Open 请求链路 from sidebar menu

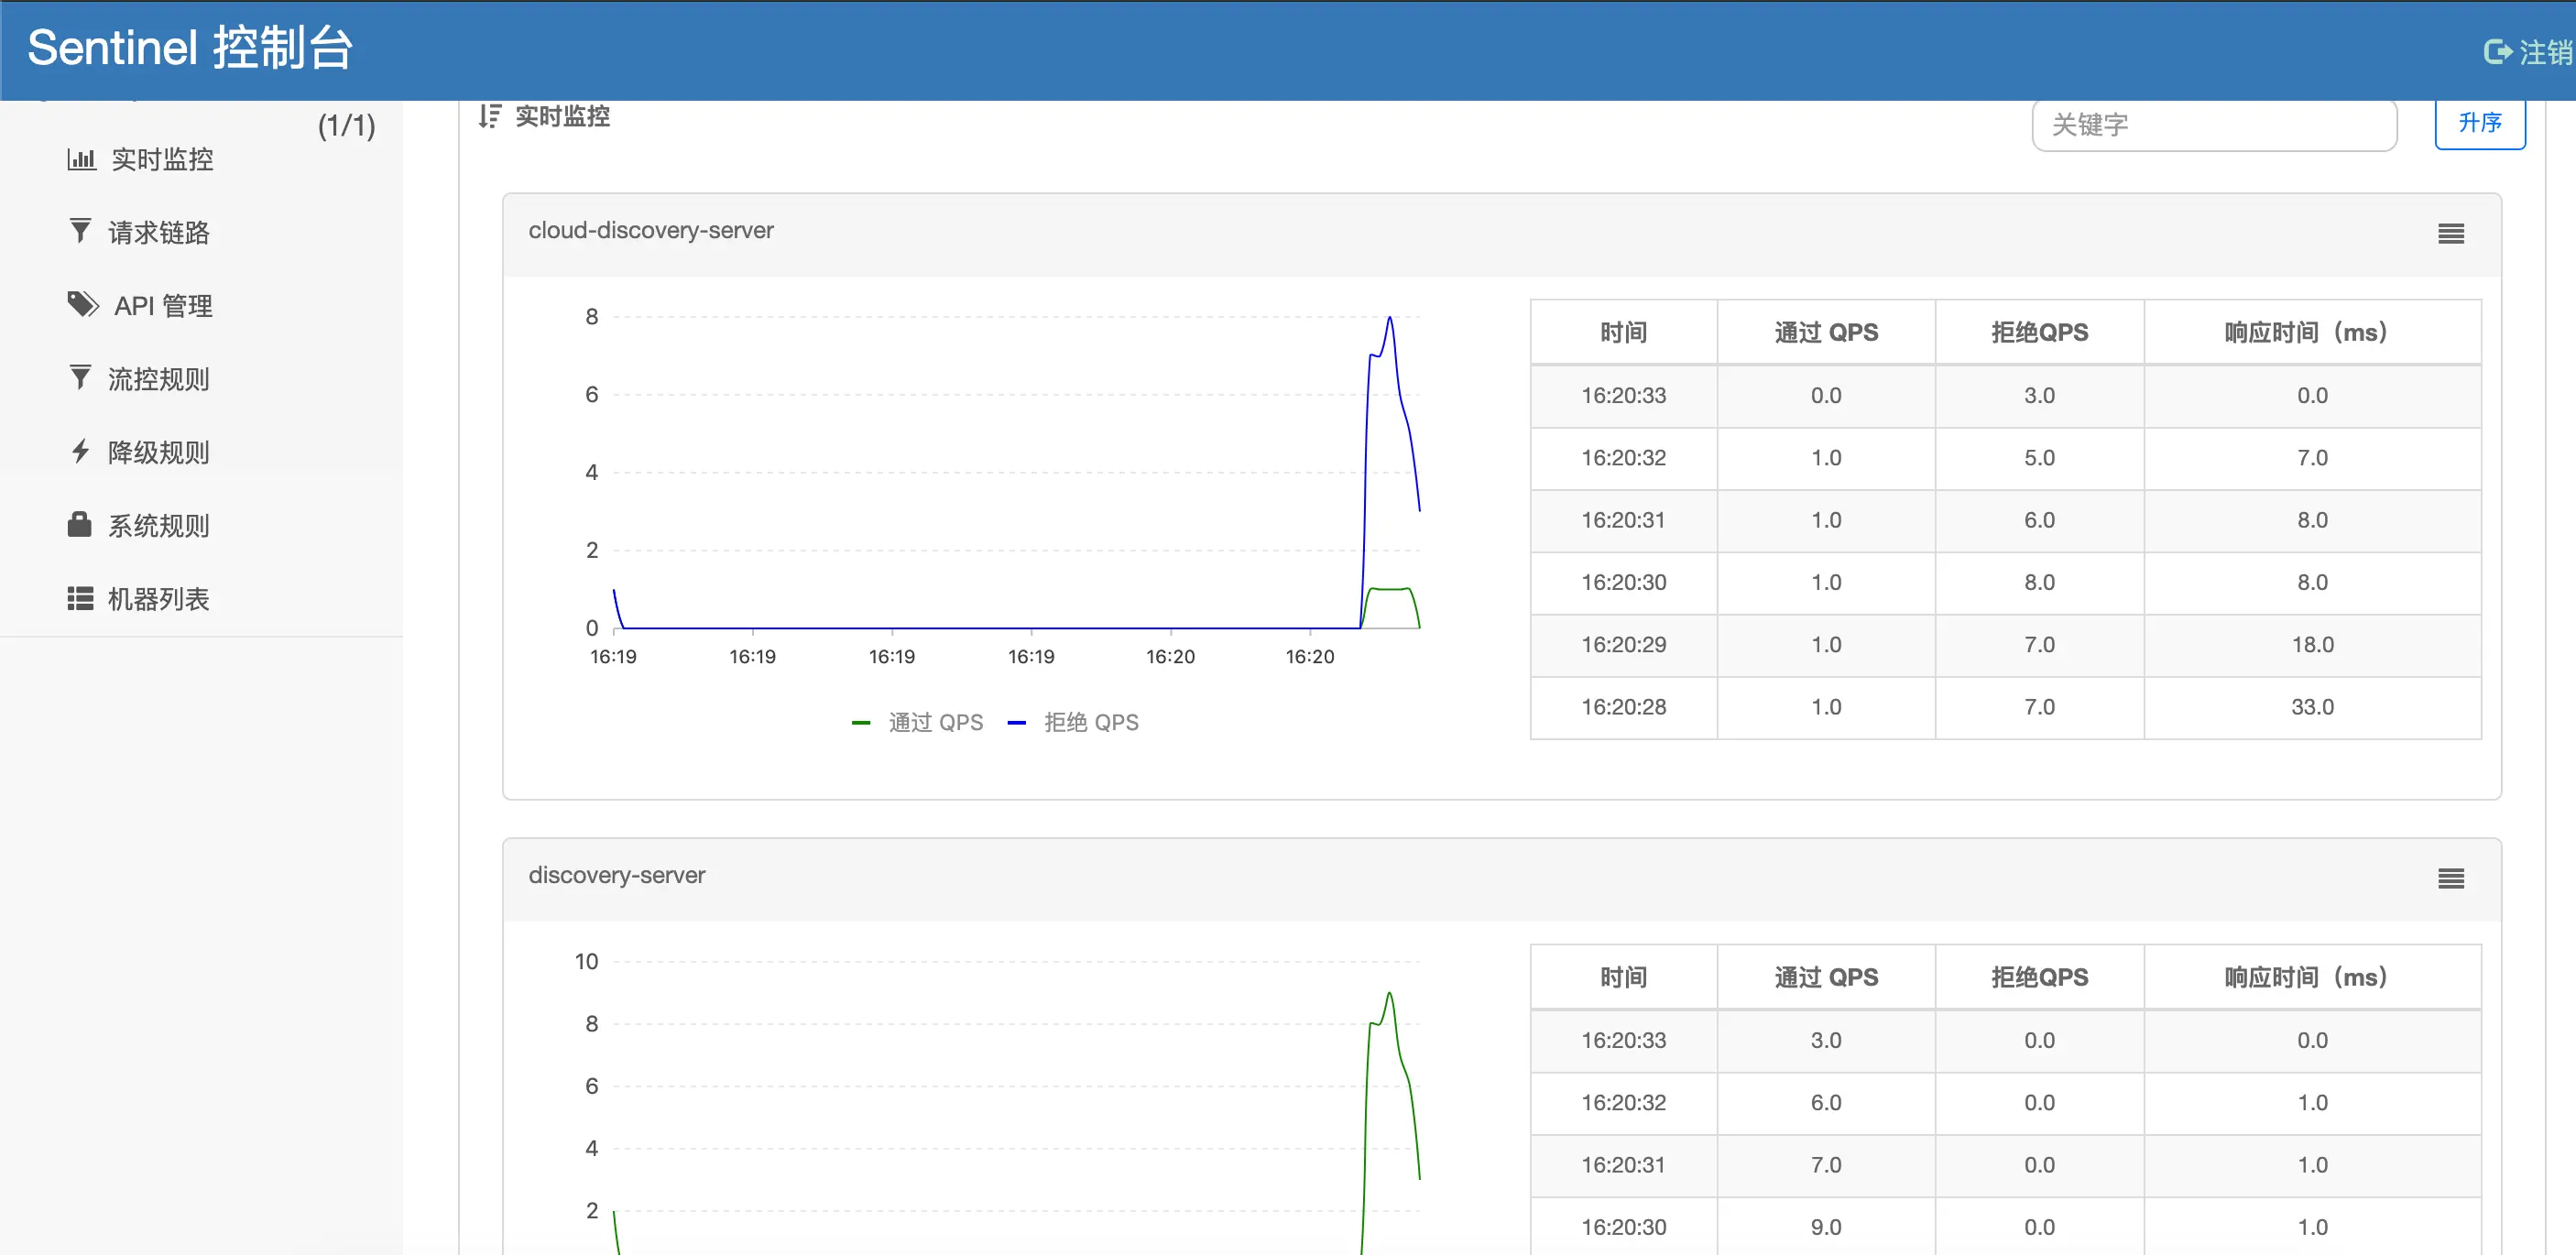[x=159, y=232]
